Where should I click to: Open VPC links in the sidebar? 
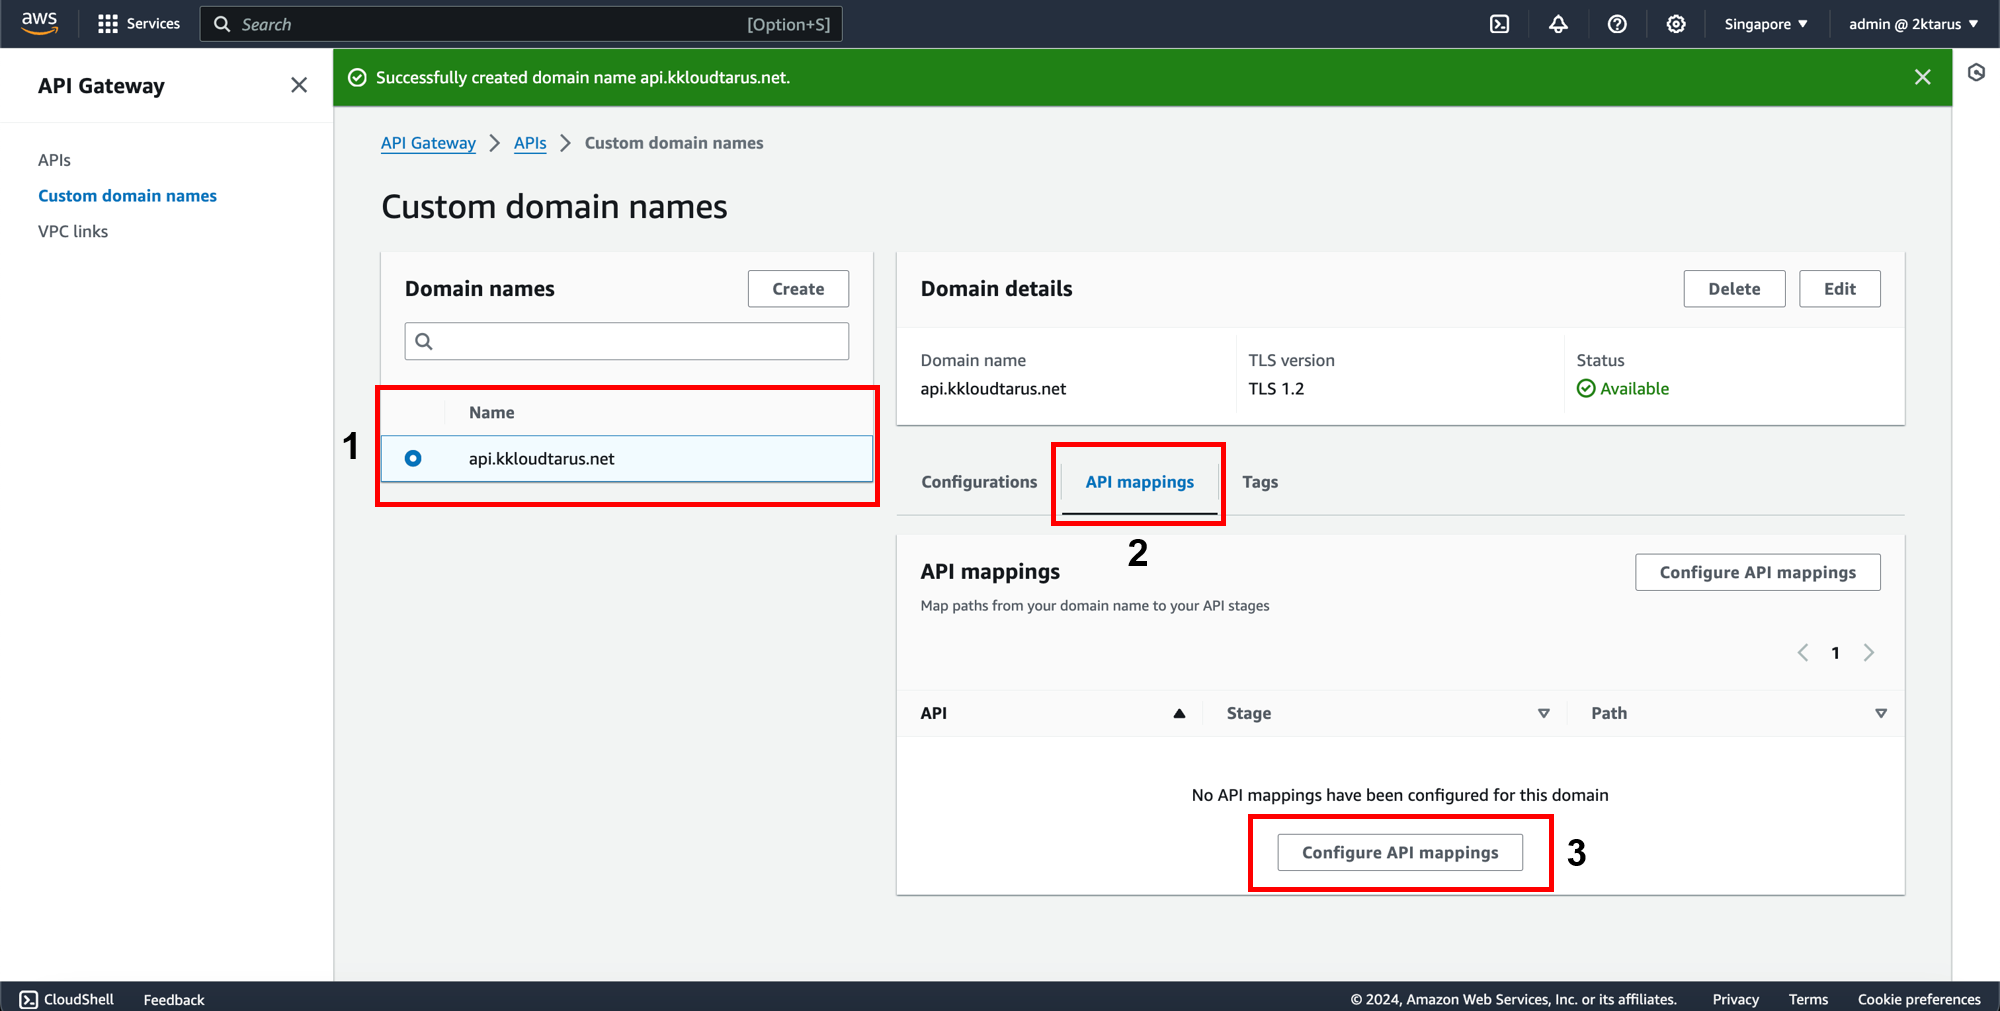pos(73,231)
